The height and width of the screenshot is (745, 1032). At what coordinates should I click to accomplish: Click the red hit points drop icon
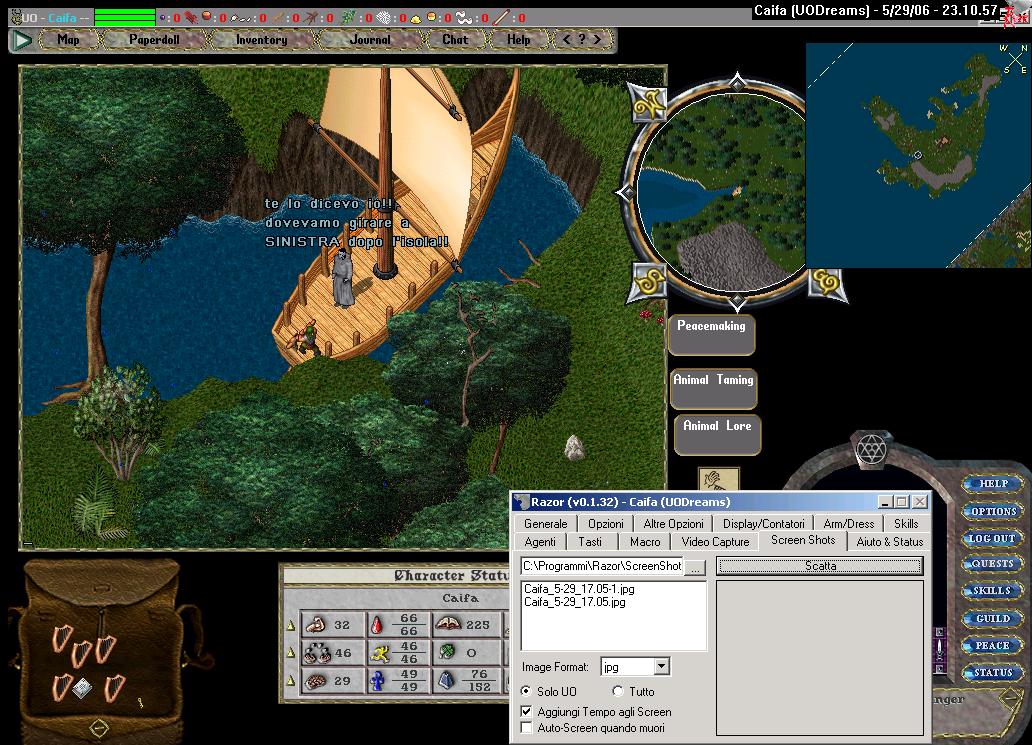[377, 624]
